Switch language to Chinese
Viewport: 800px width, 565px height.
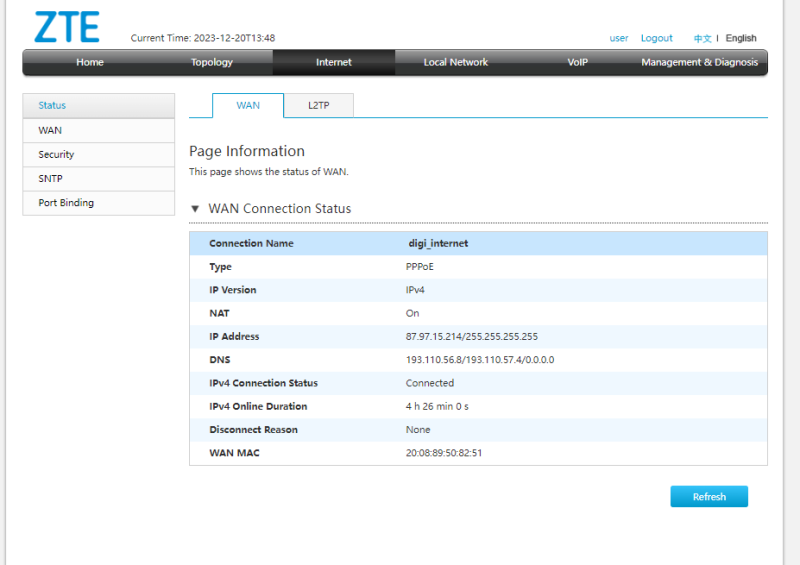[x=702, y=38]
